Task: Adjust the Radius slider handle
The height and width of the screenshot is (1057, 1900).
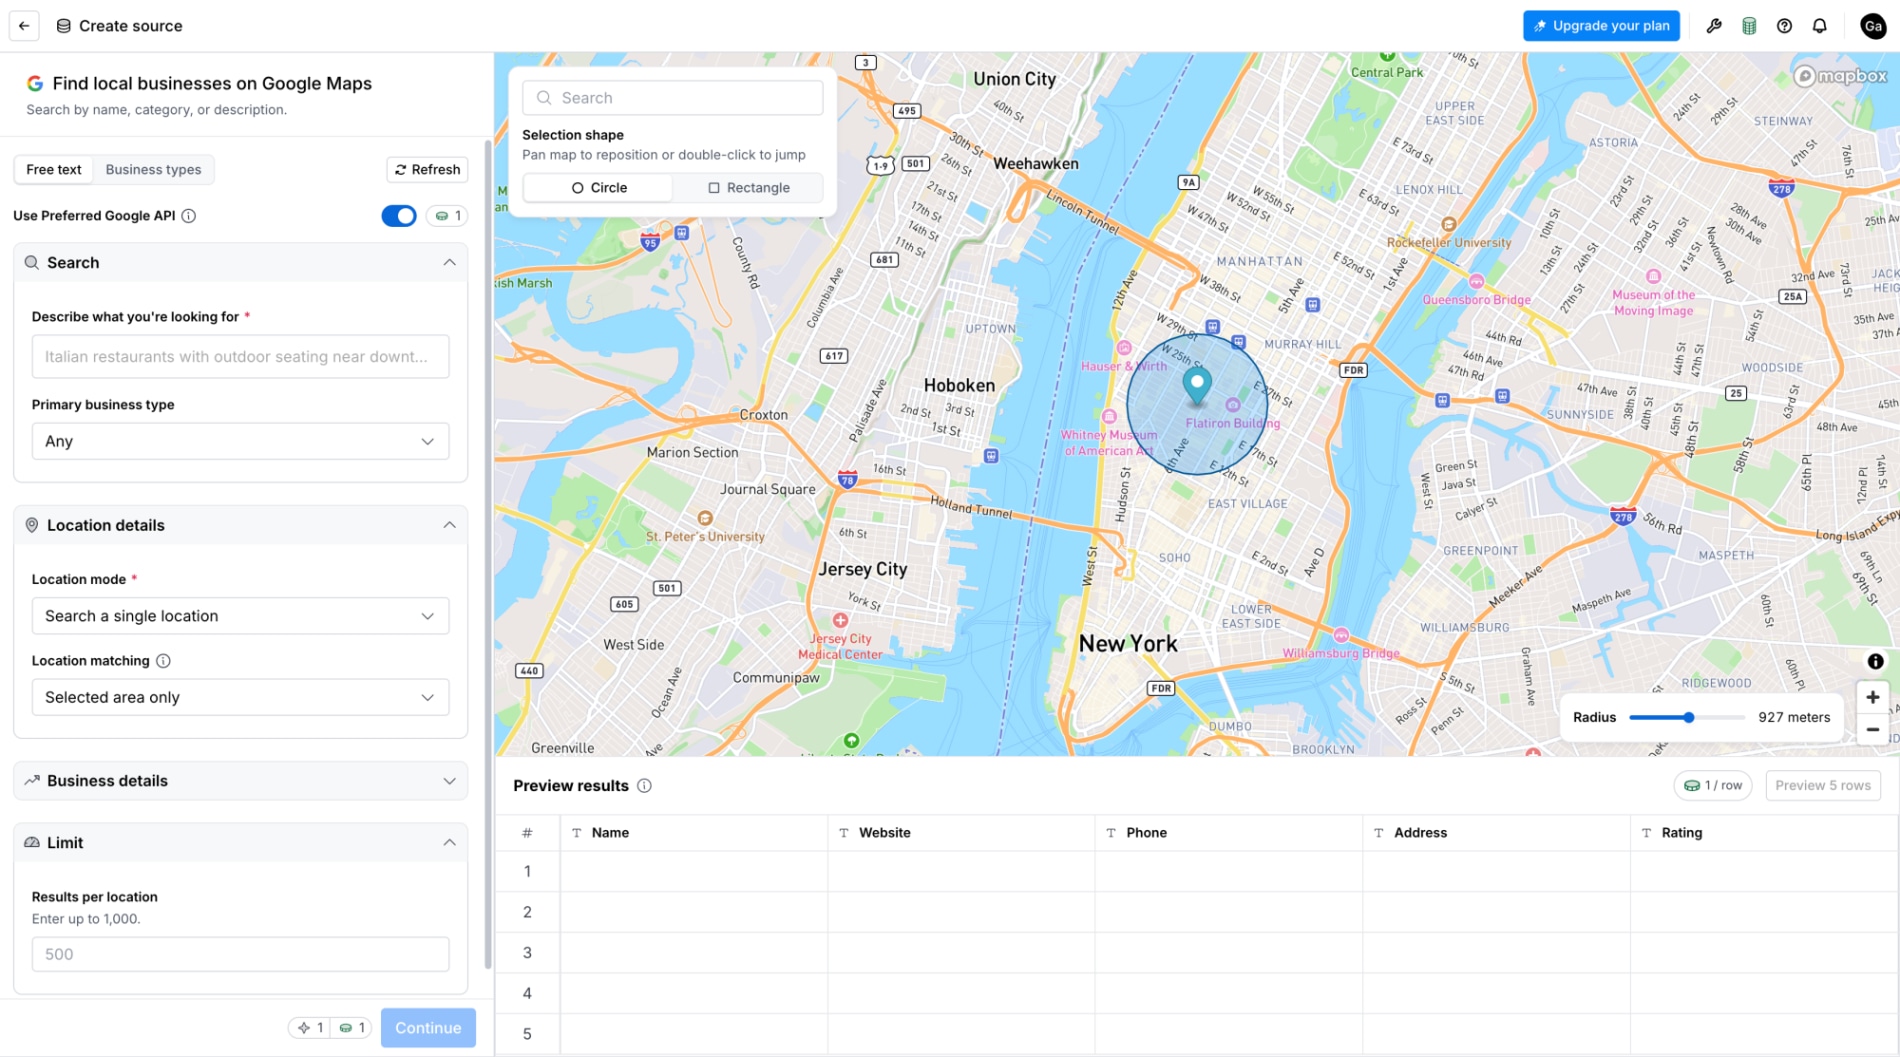Action: pos(1689,717)
